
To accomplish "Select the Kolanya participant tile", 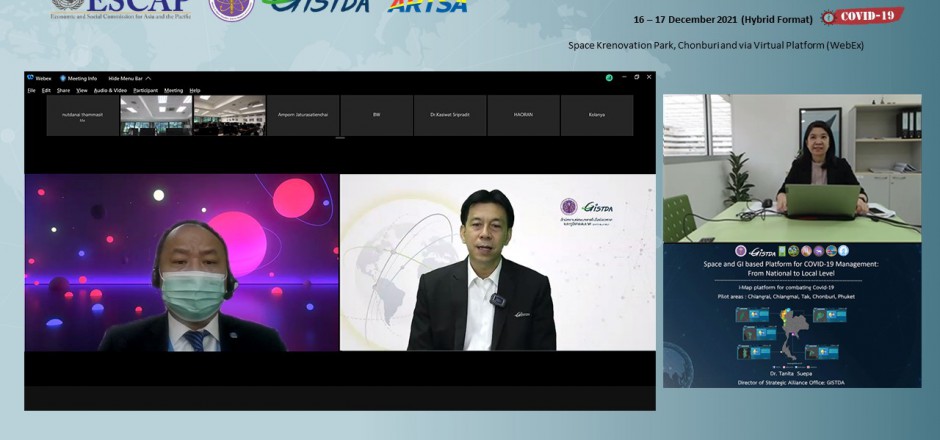I will click(x=597, y=115).
